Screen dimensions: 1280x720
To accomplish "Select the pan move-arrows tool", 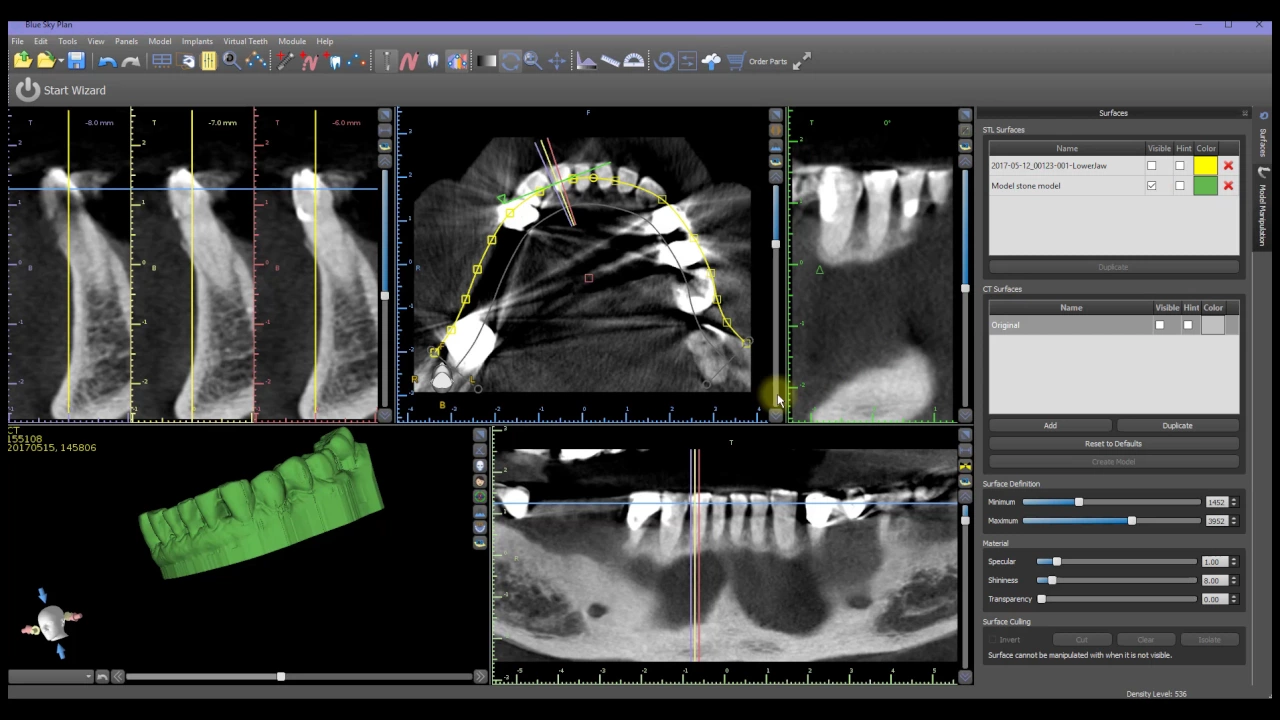I will 557,61.
